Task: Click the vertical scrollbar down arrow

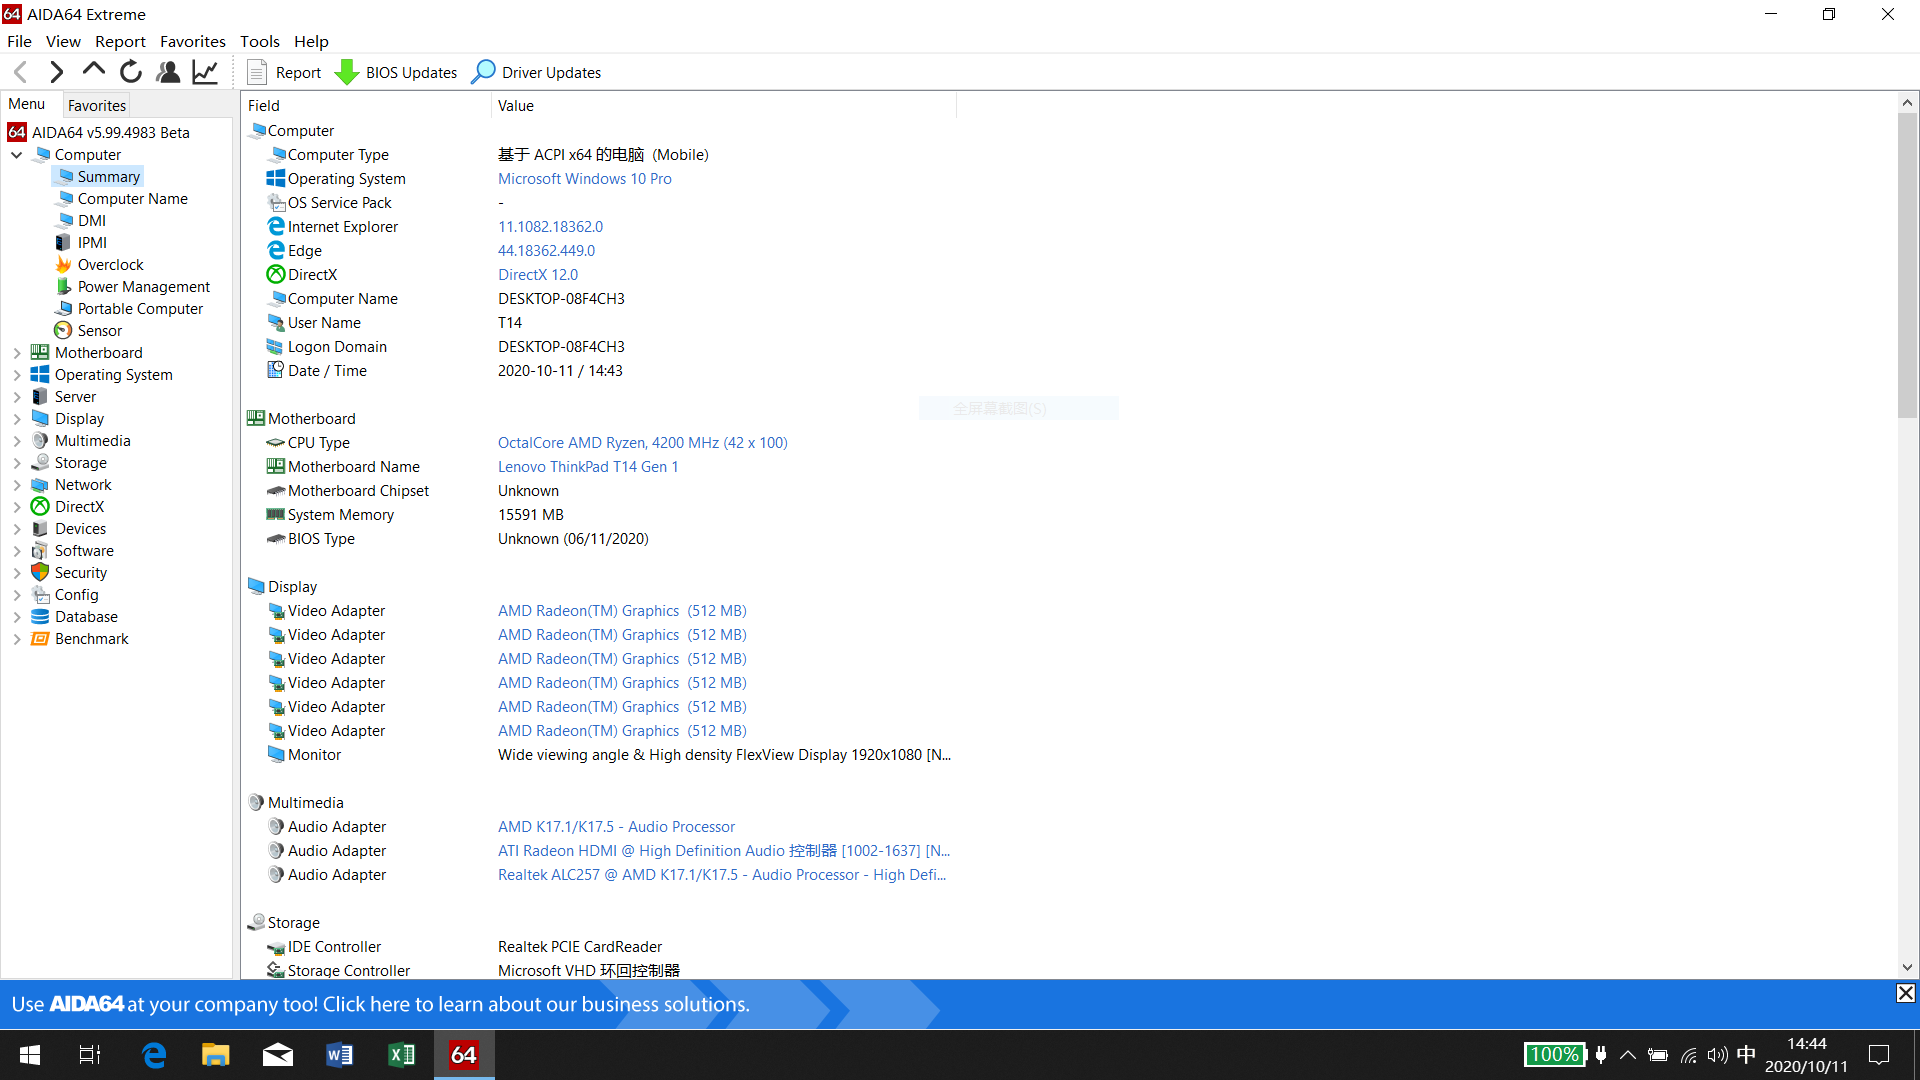Action: pyautogui.click(x=1907, y=967)
